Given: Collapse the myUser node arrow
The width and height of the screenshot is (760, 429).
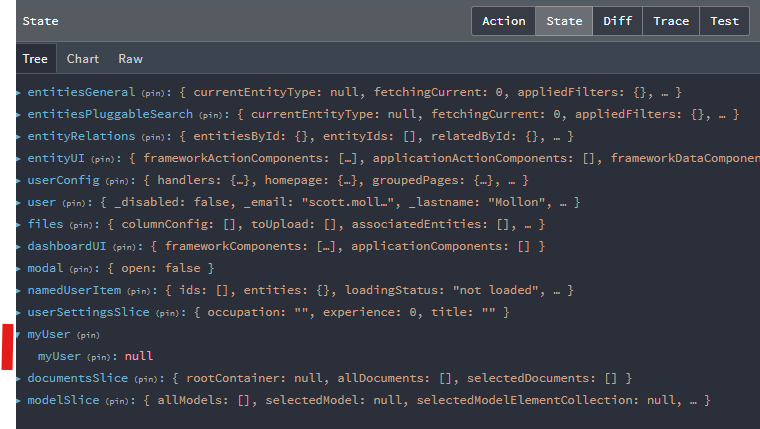Looking at the screenshot, I should coord(18,334).
